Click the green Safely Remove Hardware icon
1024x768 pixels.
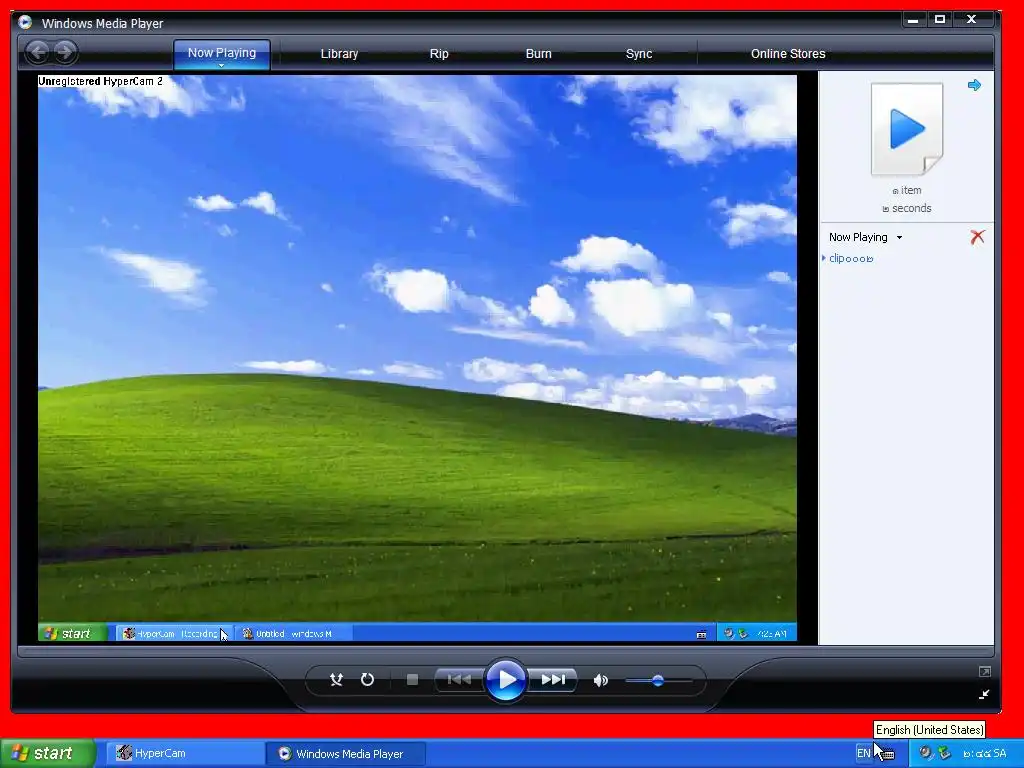[944, 753]
